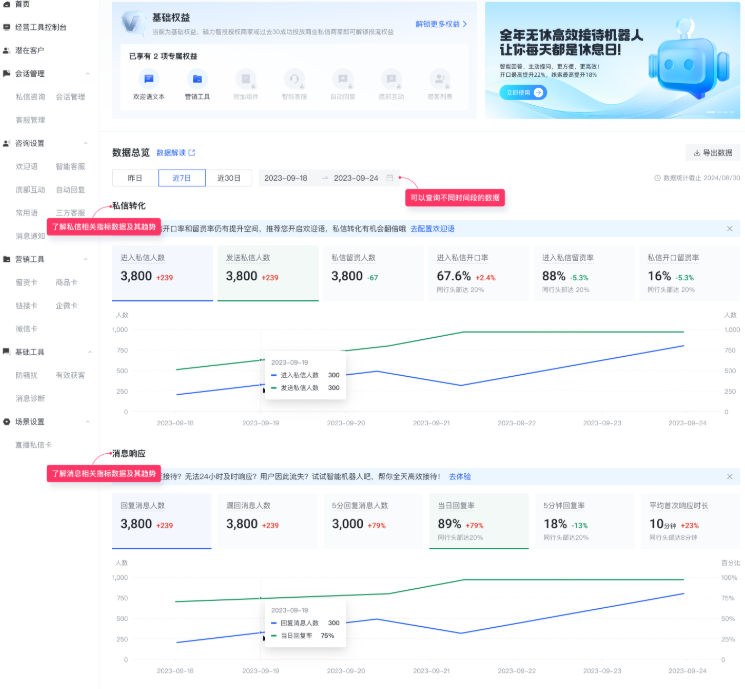Open 消息诊断 in the sidebar
Image resolution: width=745 pixels, height=689 pixels.
30,398
